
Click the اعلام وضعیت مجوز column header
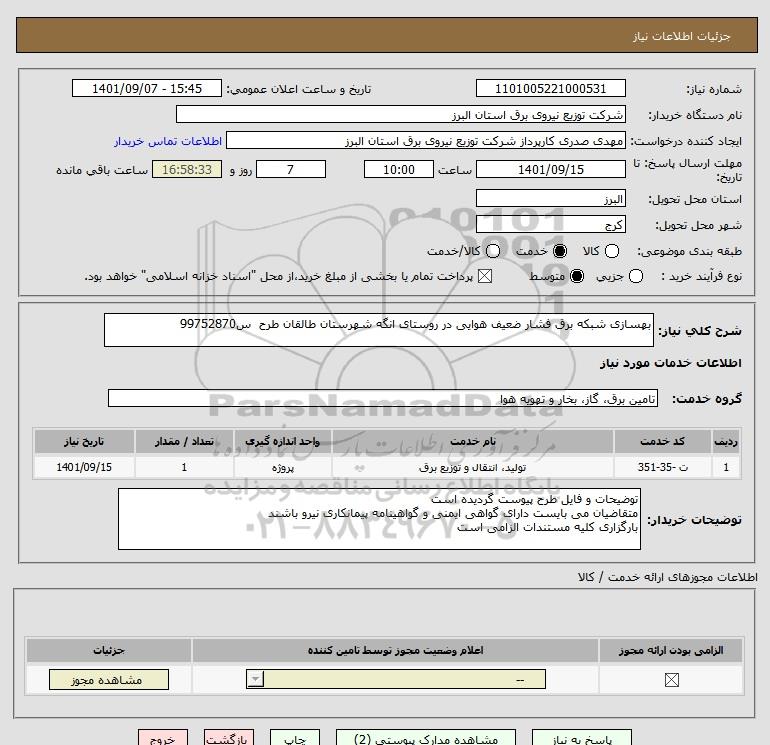(395, 650)
